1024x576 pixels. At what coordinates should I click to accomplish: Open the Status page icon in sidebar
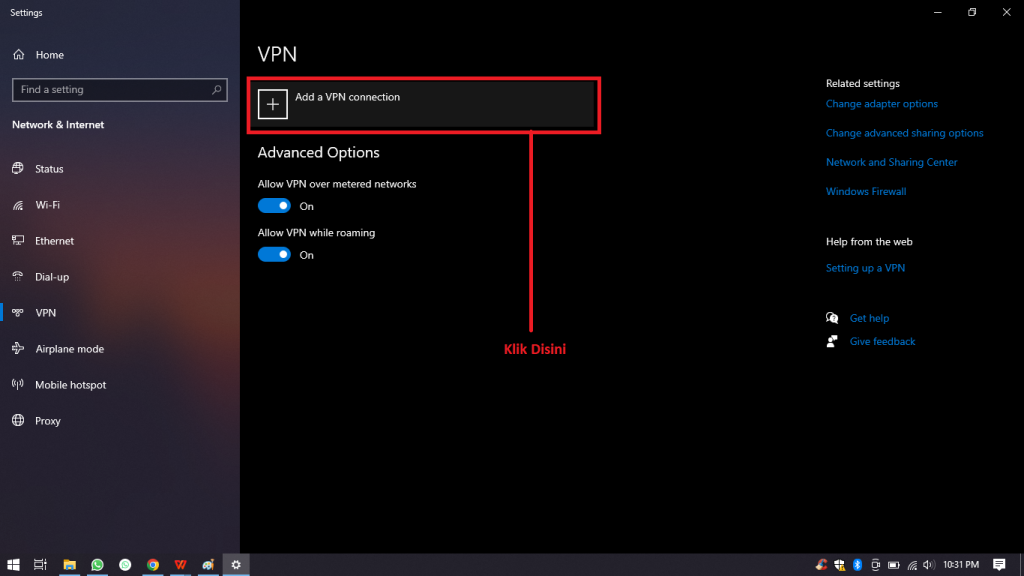(20, 168)
